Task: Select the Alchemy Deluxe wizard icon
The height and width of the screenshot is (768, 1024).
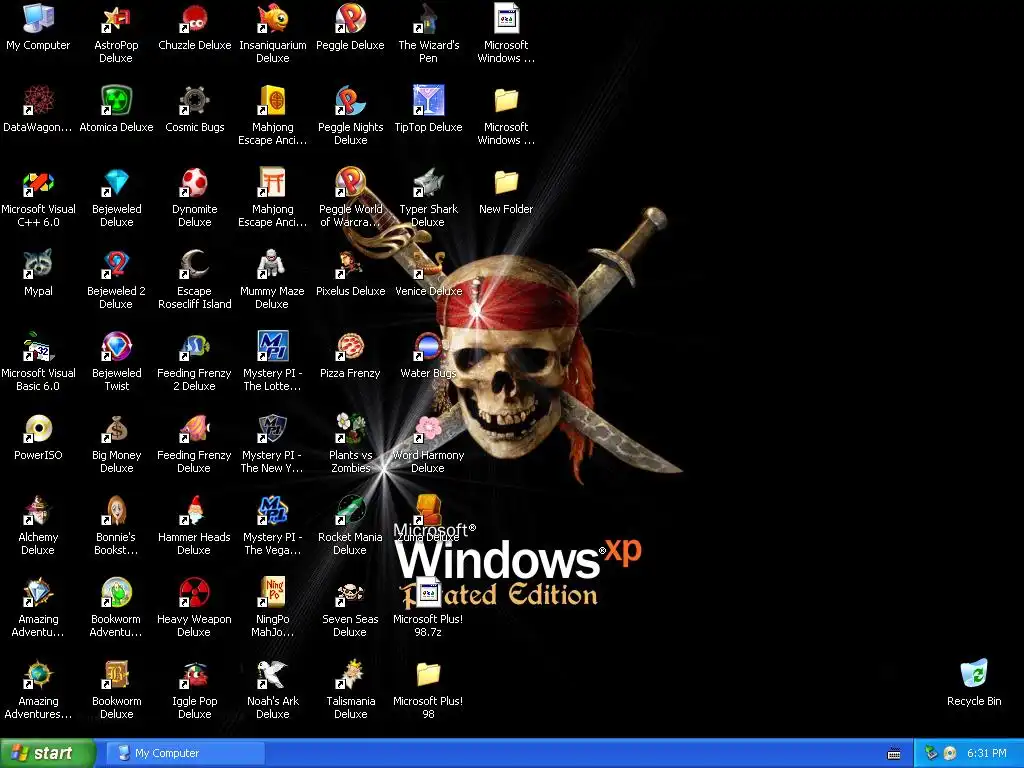Action: point(38,511)
